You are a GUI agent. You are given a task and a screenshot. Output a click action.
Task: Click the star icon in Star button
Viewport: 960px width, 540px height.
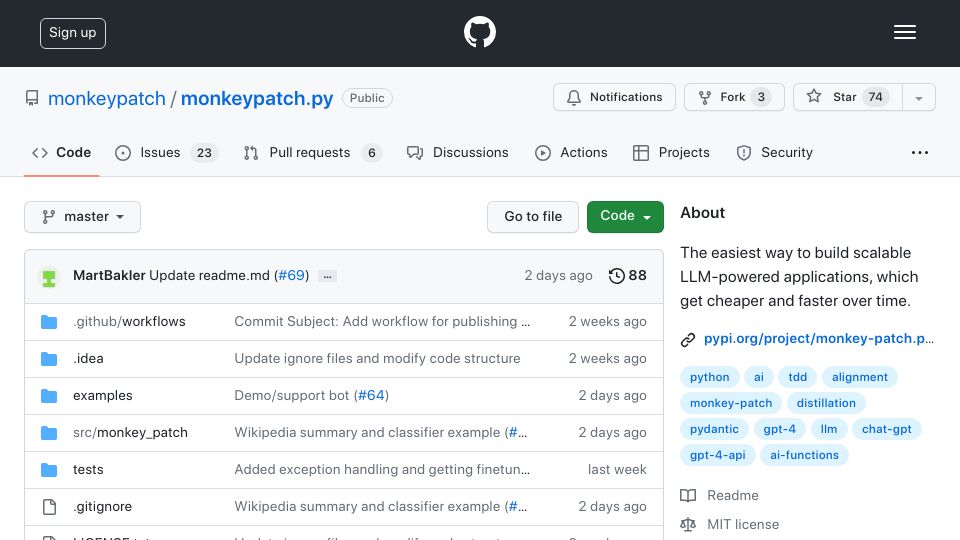click(814, 96)
